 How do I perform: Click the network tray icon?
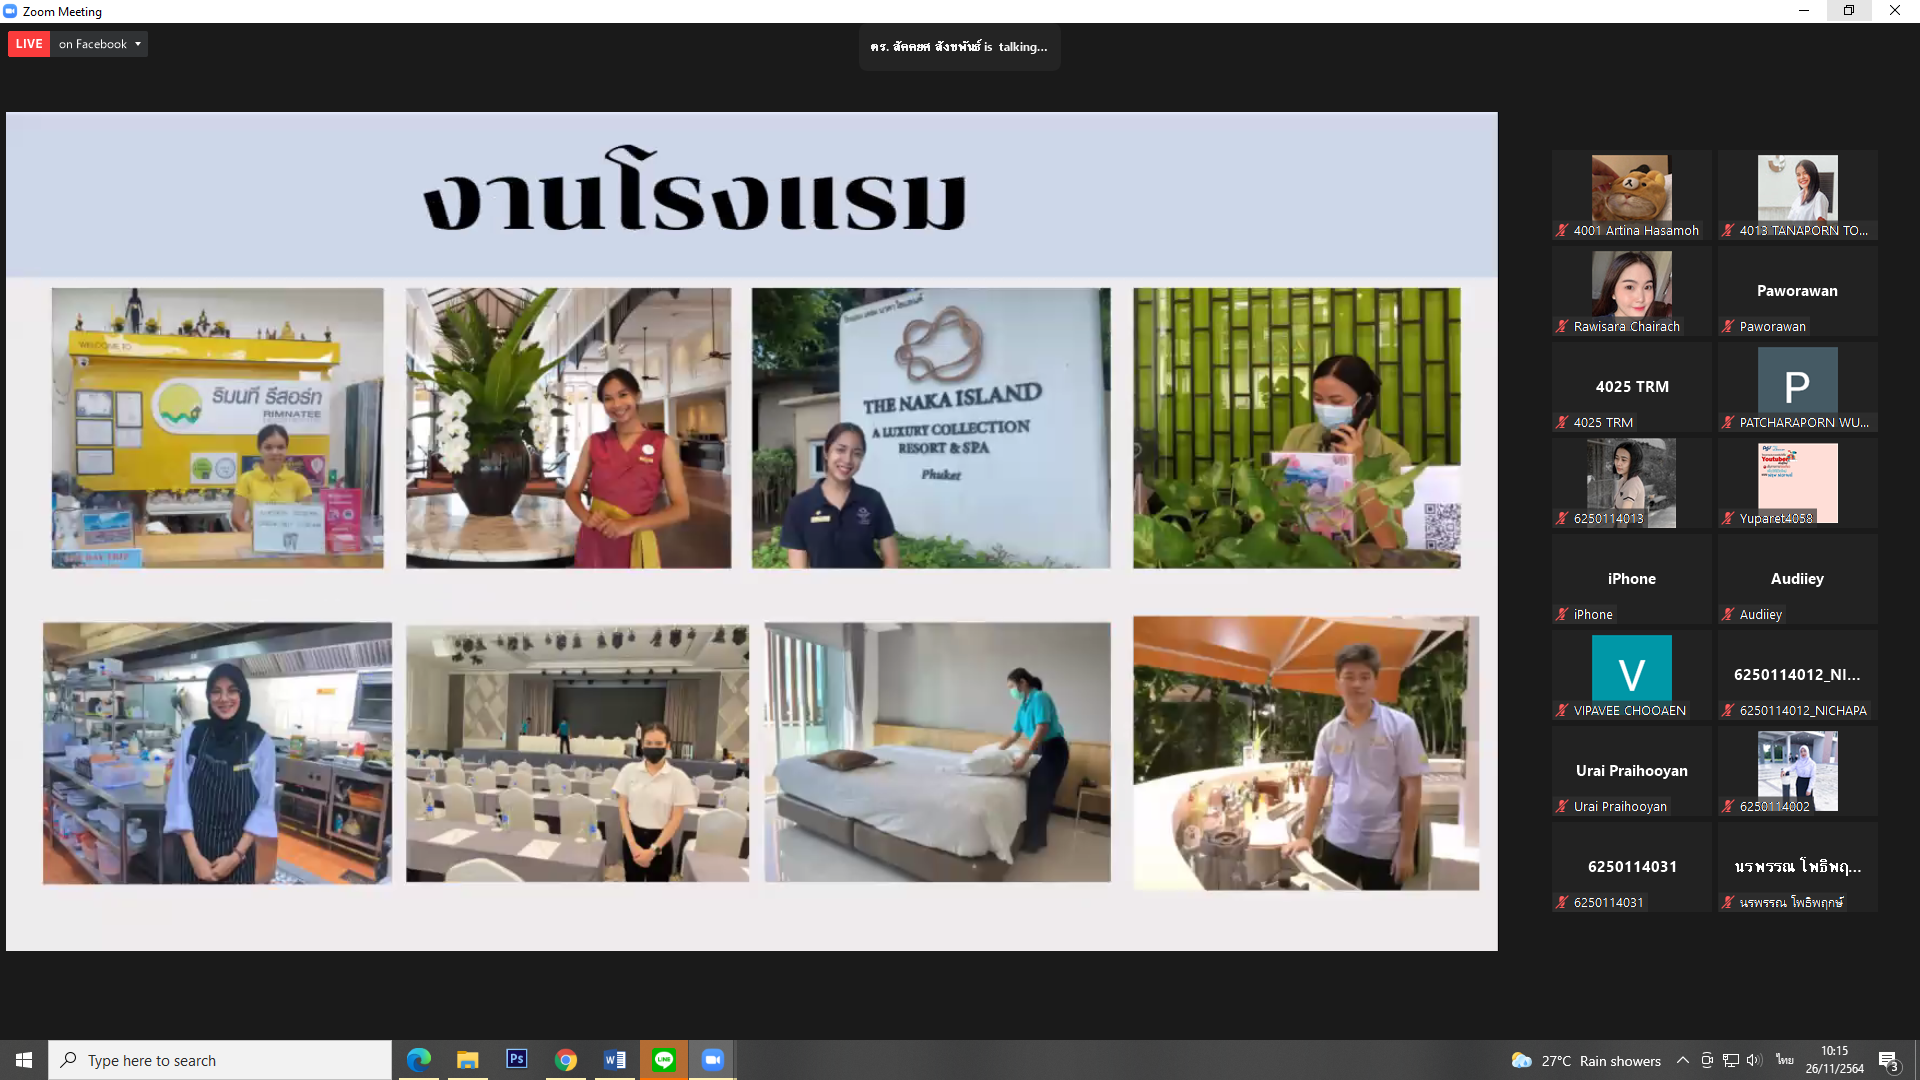point(1731,1061)
